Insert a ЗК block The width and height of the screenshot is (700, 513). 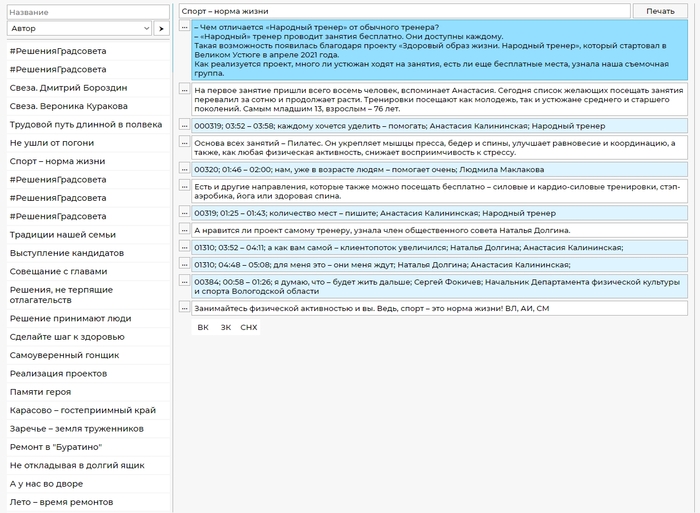tap(226, 327)
